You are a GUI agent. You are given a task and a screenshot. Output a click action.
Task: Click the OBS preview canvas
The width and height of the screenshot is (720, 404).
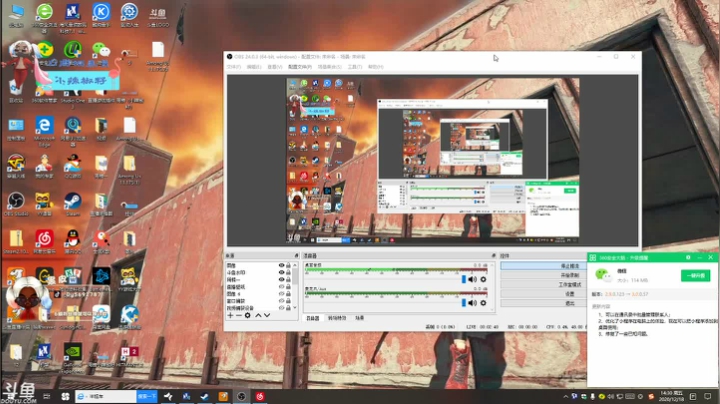(432, 161)
